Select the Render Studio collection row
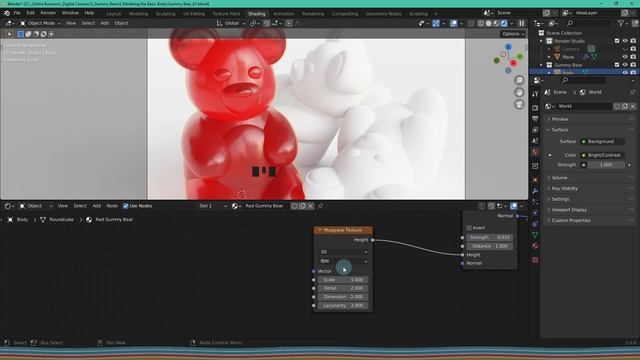Screen dimensions: 640x360 click(x=583, y=41)
